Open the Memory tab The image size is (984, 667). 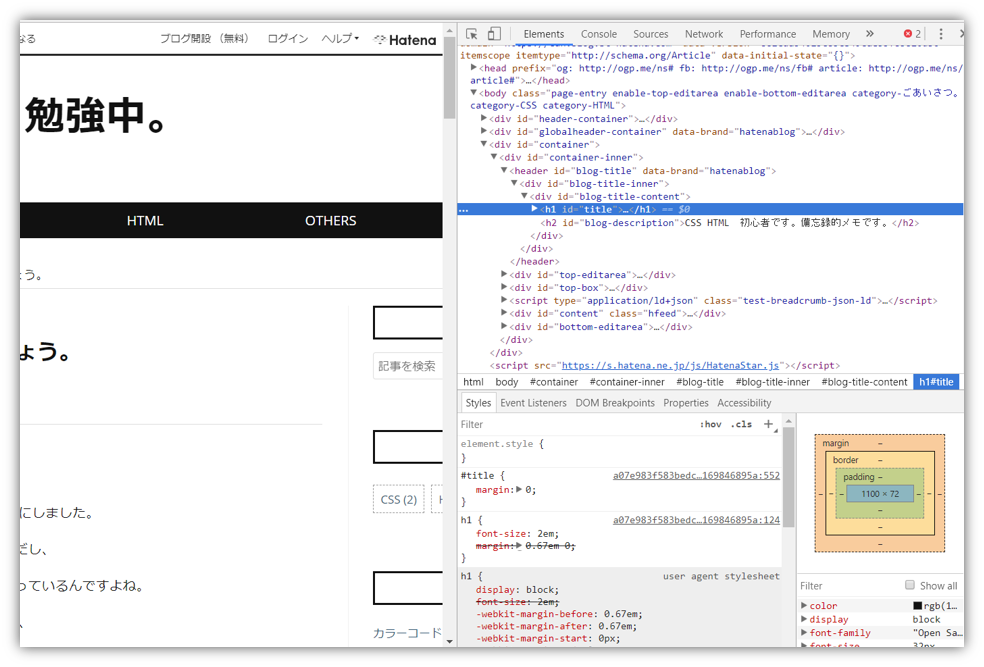click(x=831, y=34)
